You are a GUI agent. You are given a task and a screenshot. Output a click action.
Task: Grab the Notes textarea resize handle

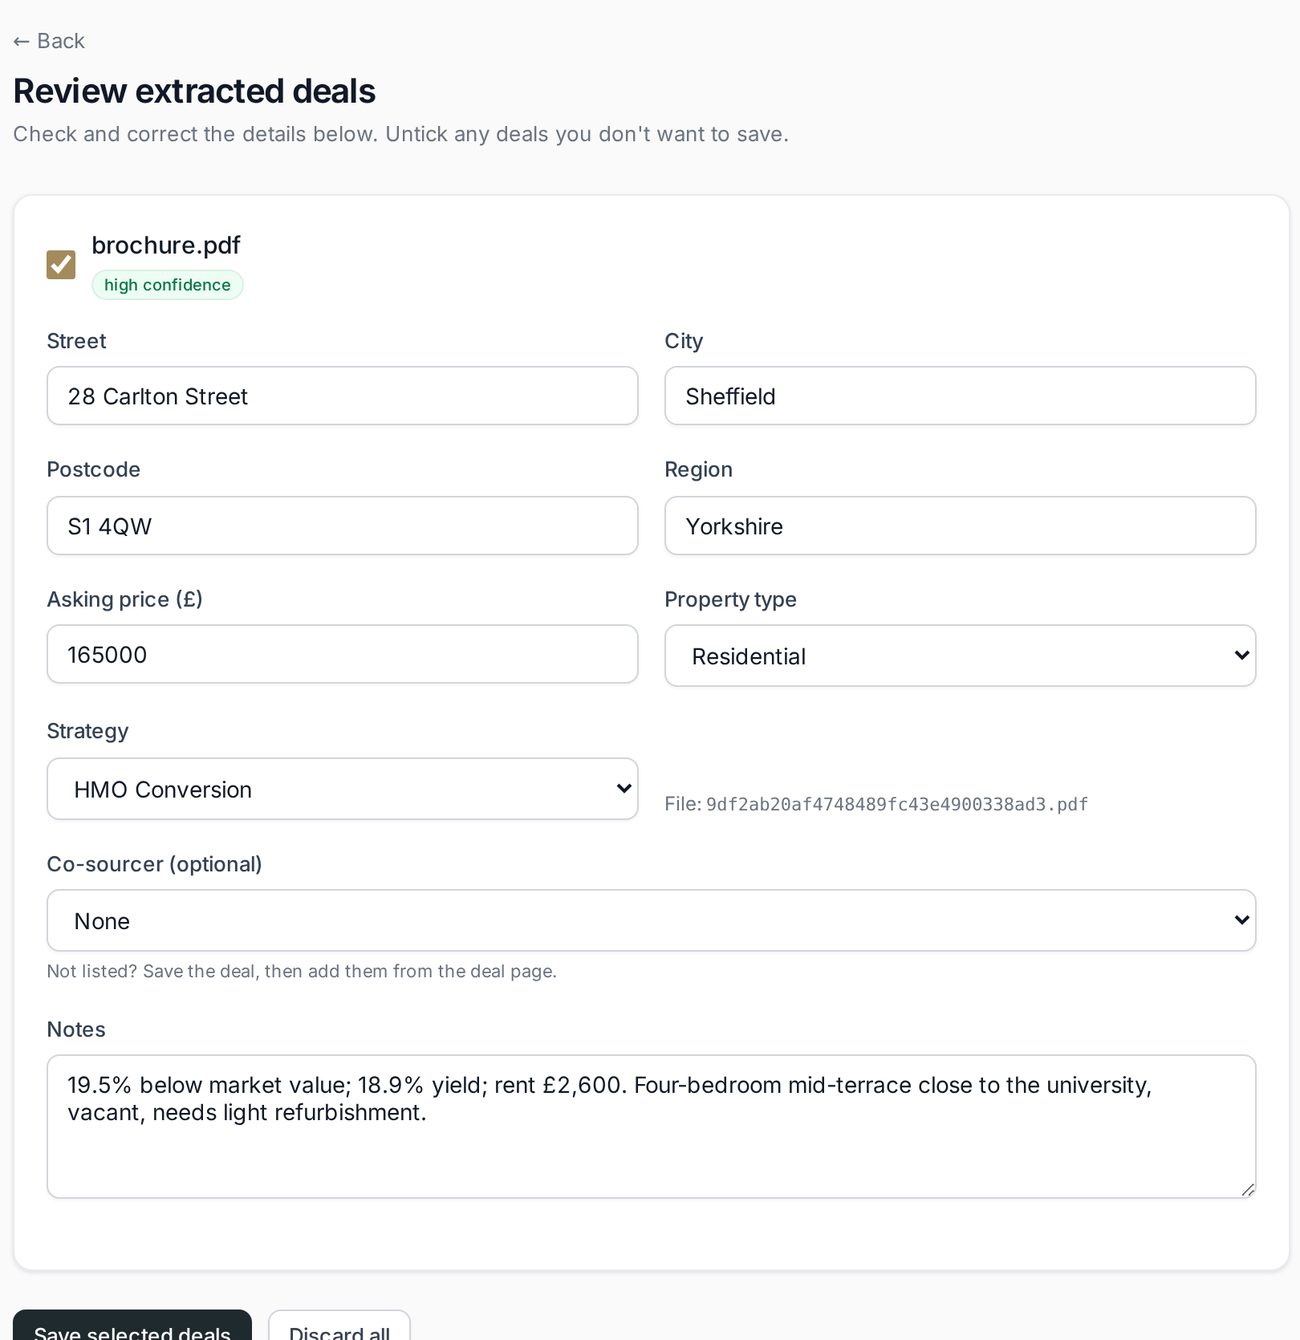tap(1247, 1190)
